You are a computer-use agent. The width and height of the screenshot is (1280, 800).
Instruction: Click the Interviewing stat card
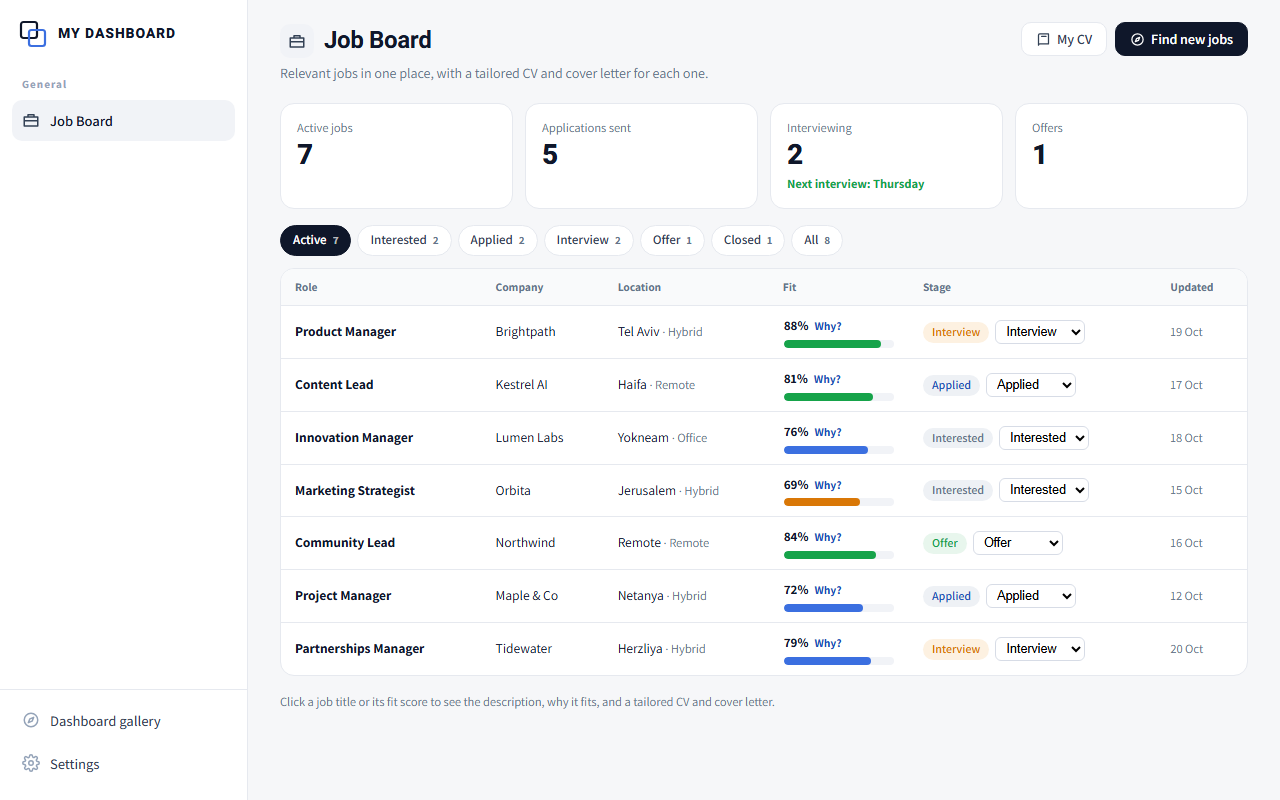pos(886,156)
